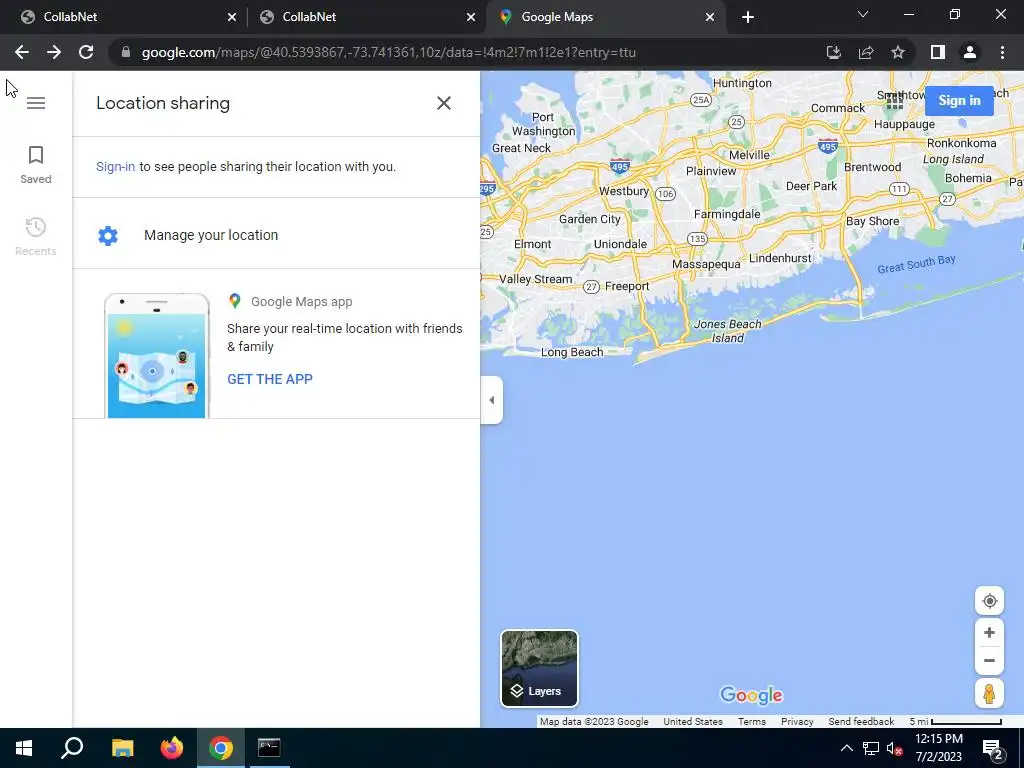Click GET THE APP link
Viewport: 1024px width, 768px height.
tap(270, 379)
